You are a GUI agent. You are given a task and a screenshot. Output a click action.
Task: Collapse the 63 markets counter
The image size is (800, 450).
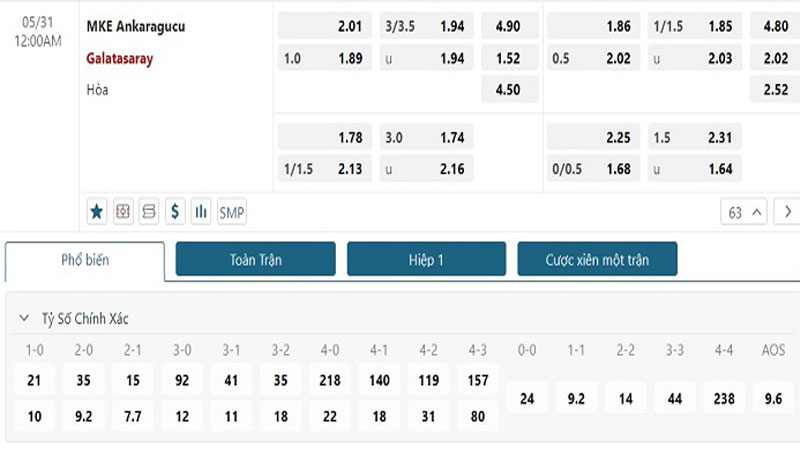744,212
